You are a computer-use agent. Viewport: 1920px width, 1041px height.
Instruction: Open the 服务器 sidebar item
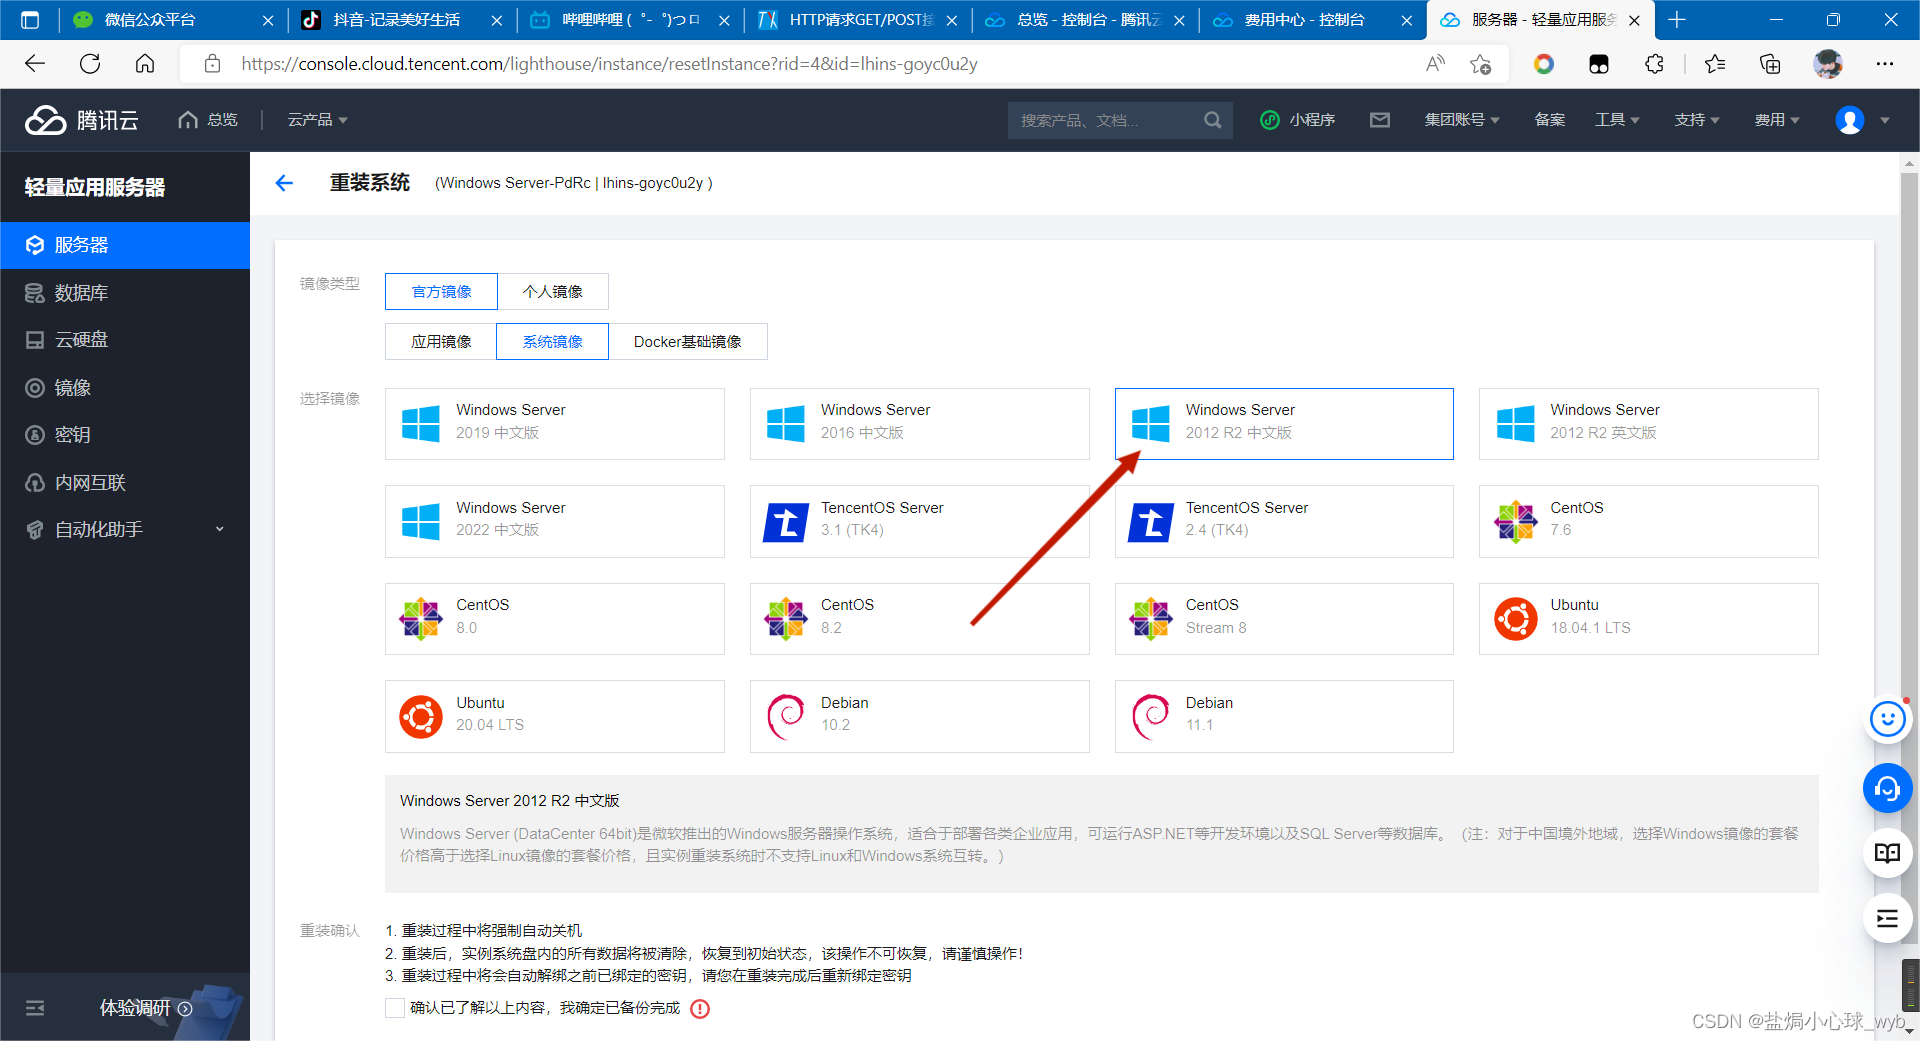click(x=125, y=245)
